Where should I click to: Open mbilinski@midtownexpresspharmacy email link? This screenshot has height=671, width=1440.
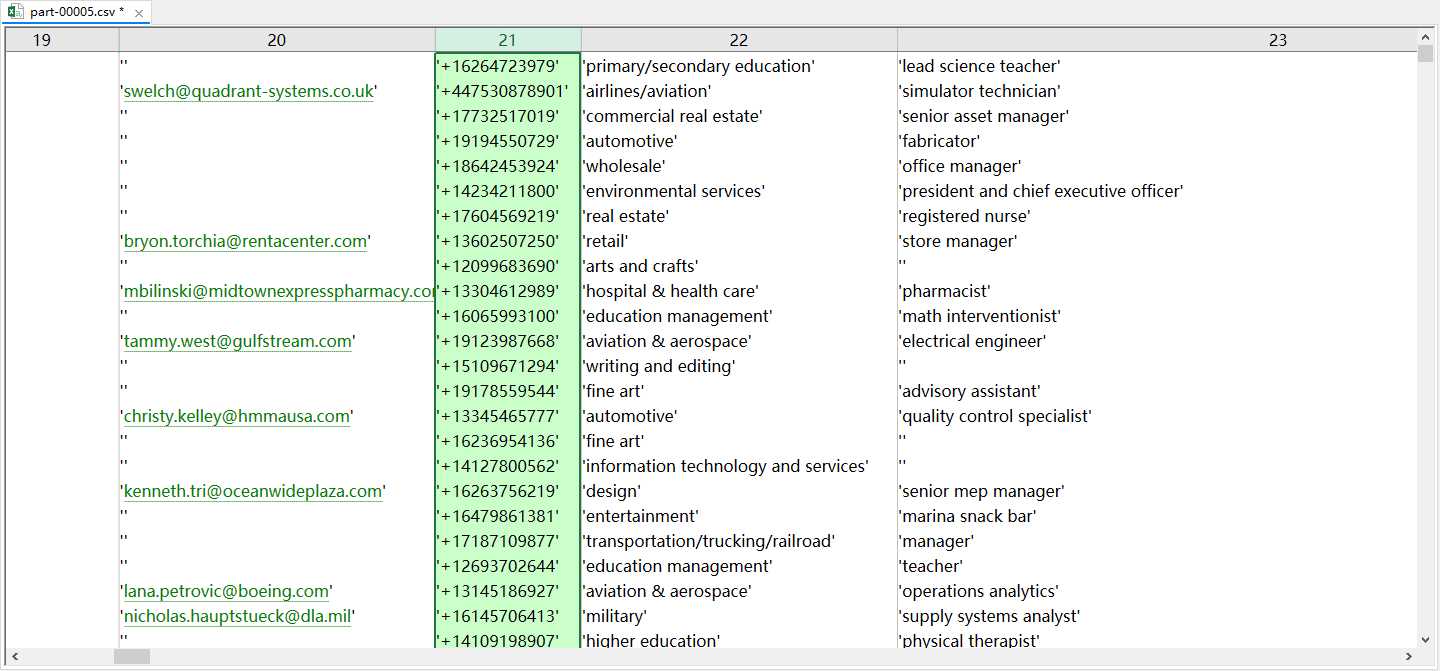[279, 291]
